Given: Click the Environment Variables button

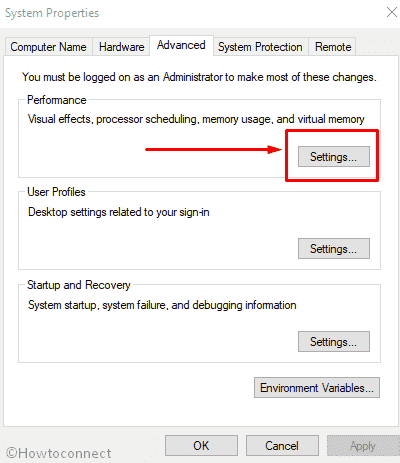Looking at the screenshot, I should point(317,388).
